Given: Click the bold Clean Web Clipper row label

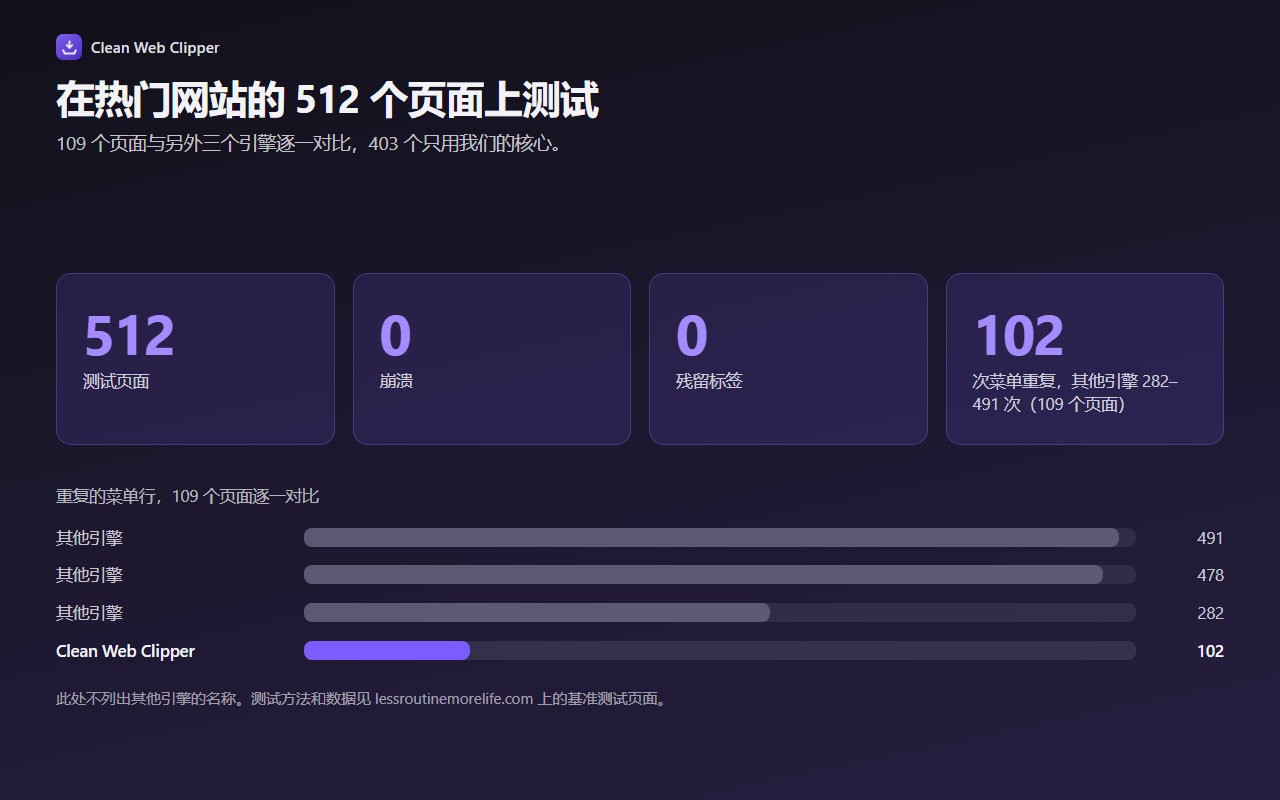Looking at the screenshot, I should point(125,651).
